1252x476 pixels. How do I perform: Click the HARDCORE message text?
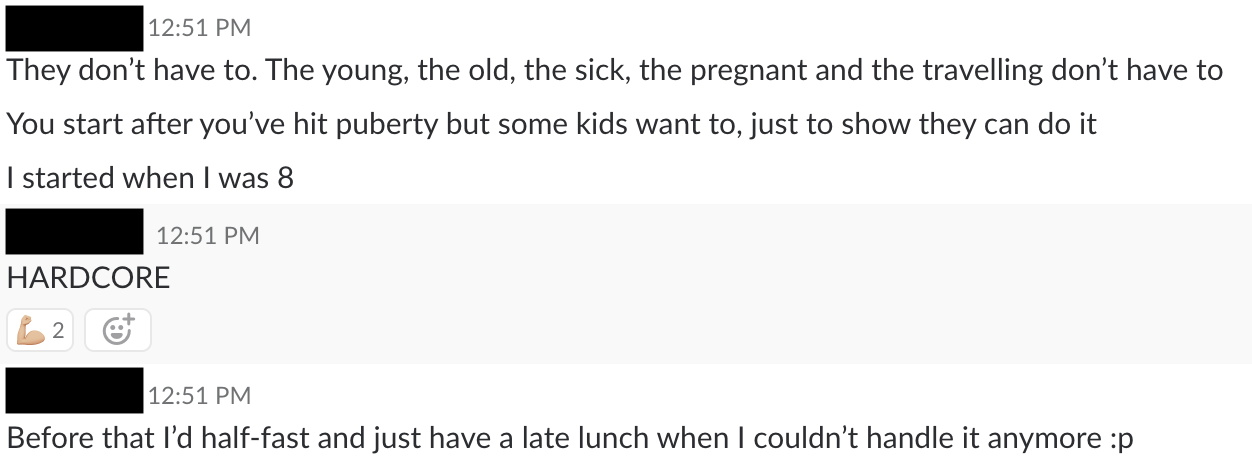tap(88, 278)
